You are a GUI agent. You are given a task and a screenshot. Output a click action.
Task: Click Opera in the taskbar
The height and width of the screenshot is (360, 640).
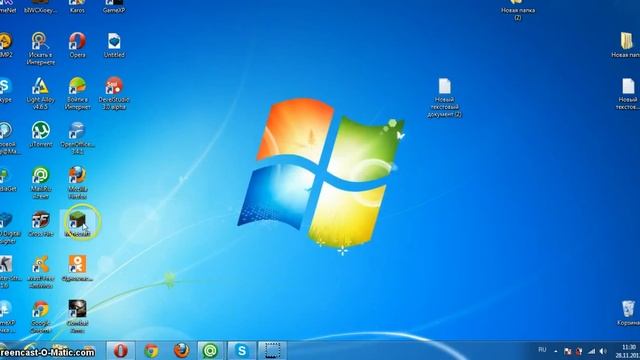120,351
